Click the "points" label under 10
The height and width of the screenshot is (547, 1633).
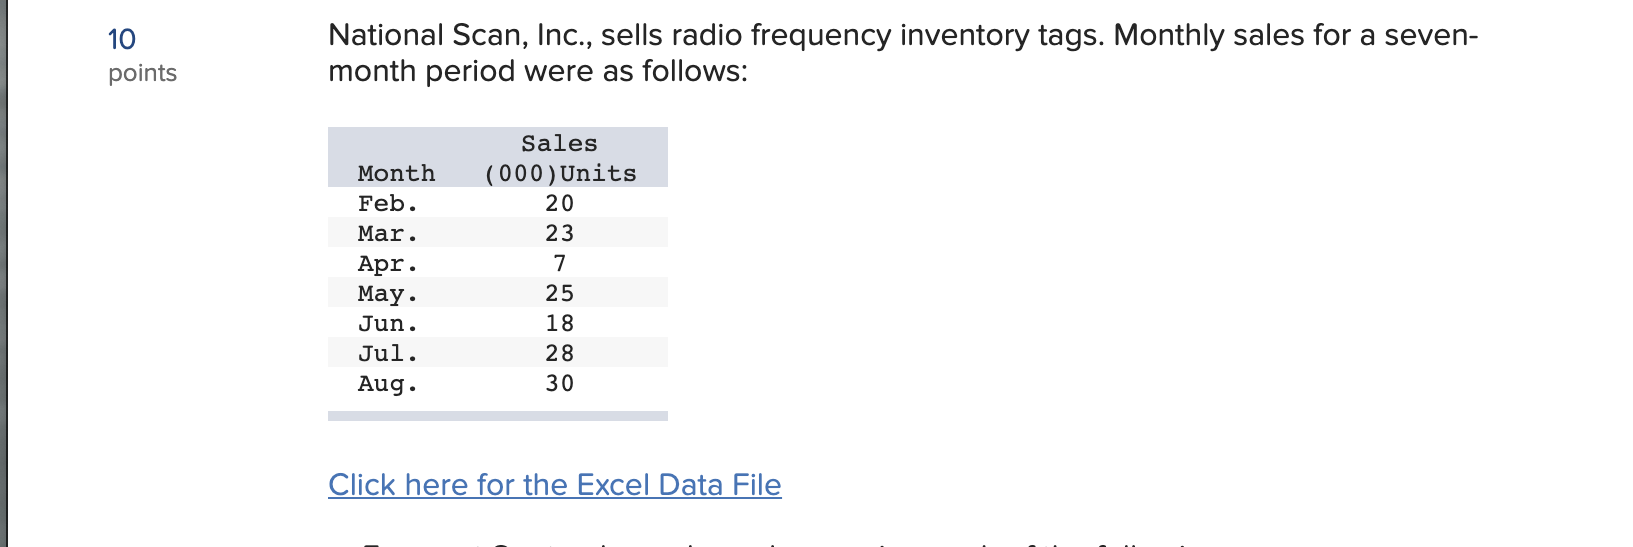(142, 73)
